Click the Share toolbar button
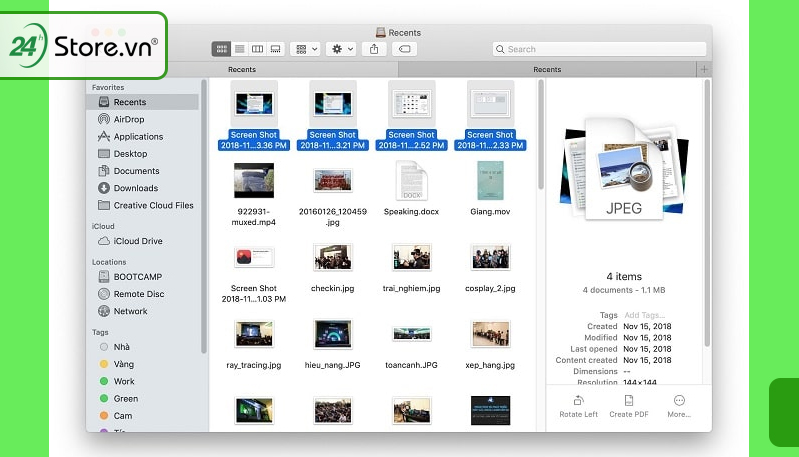 pos(374,49)
